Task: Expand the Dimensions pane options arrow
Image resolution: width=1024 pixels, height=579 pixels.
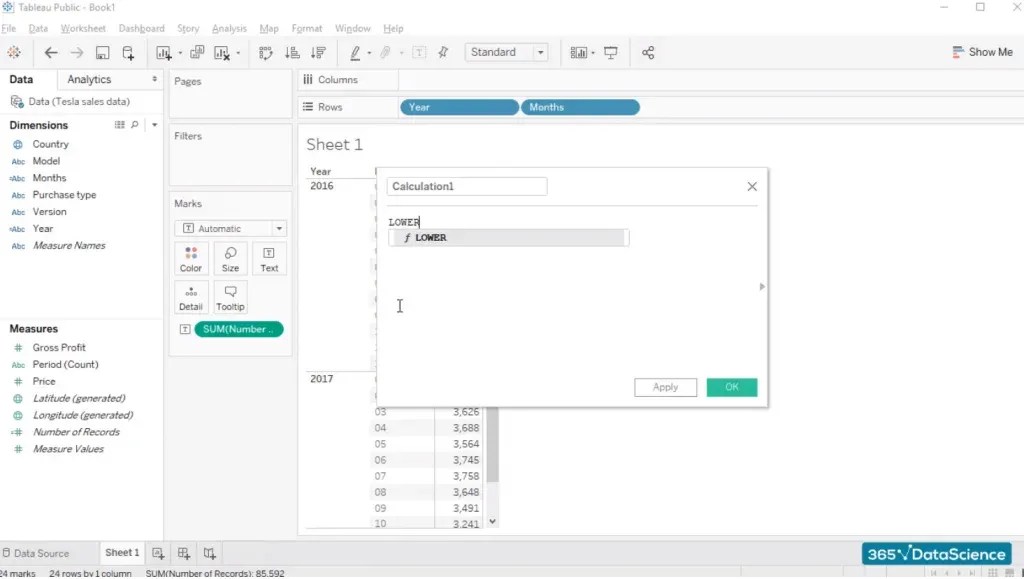Action: click(153, 124)
